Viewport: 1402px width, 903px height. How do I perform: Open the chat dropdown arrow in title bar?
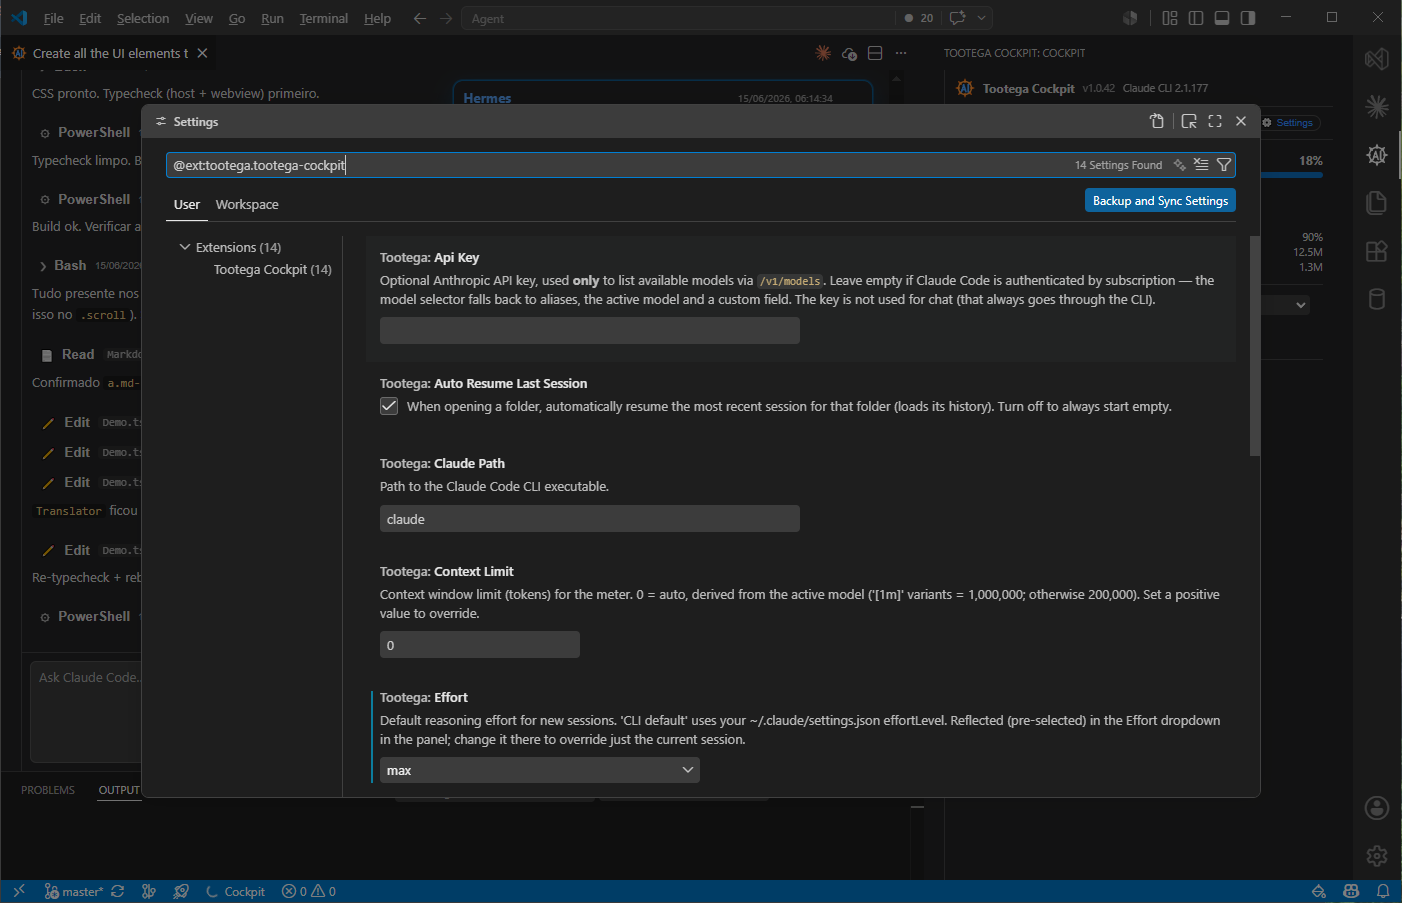coord(982,18)
